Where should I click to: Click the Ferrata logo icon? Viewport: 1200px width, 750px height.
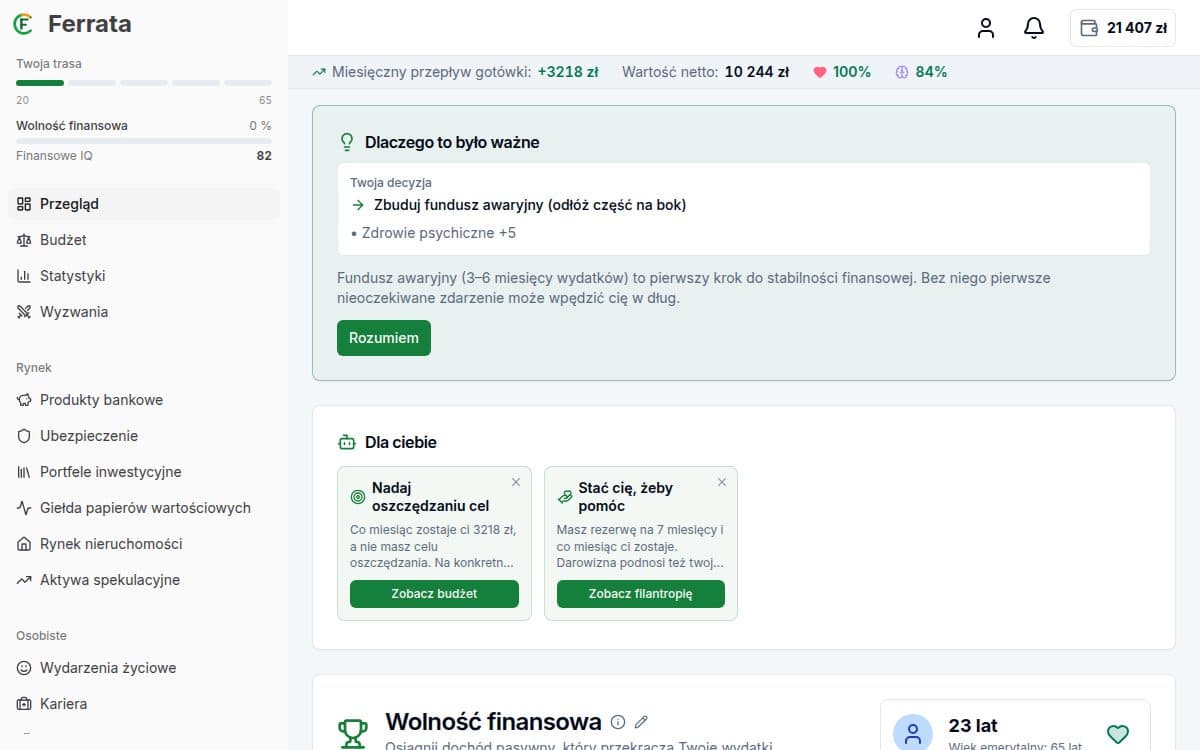click(23, 23)
